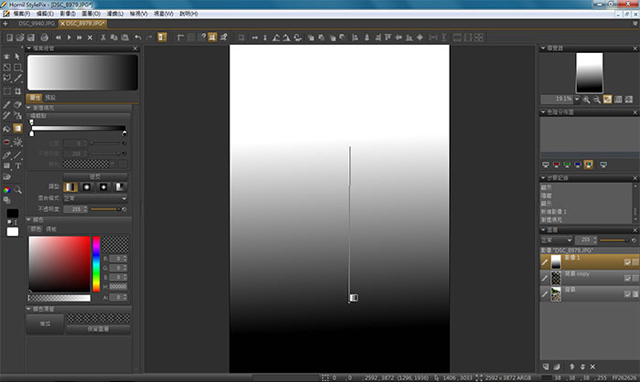
Task: Select the Zoom magnifier tool
Action: pos(18,190)
